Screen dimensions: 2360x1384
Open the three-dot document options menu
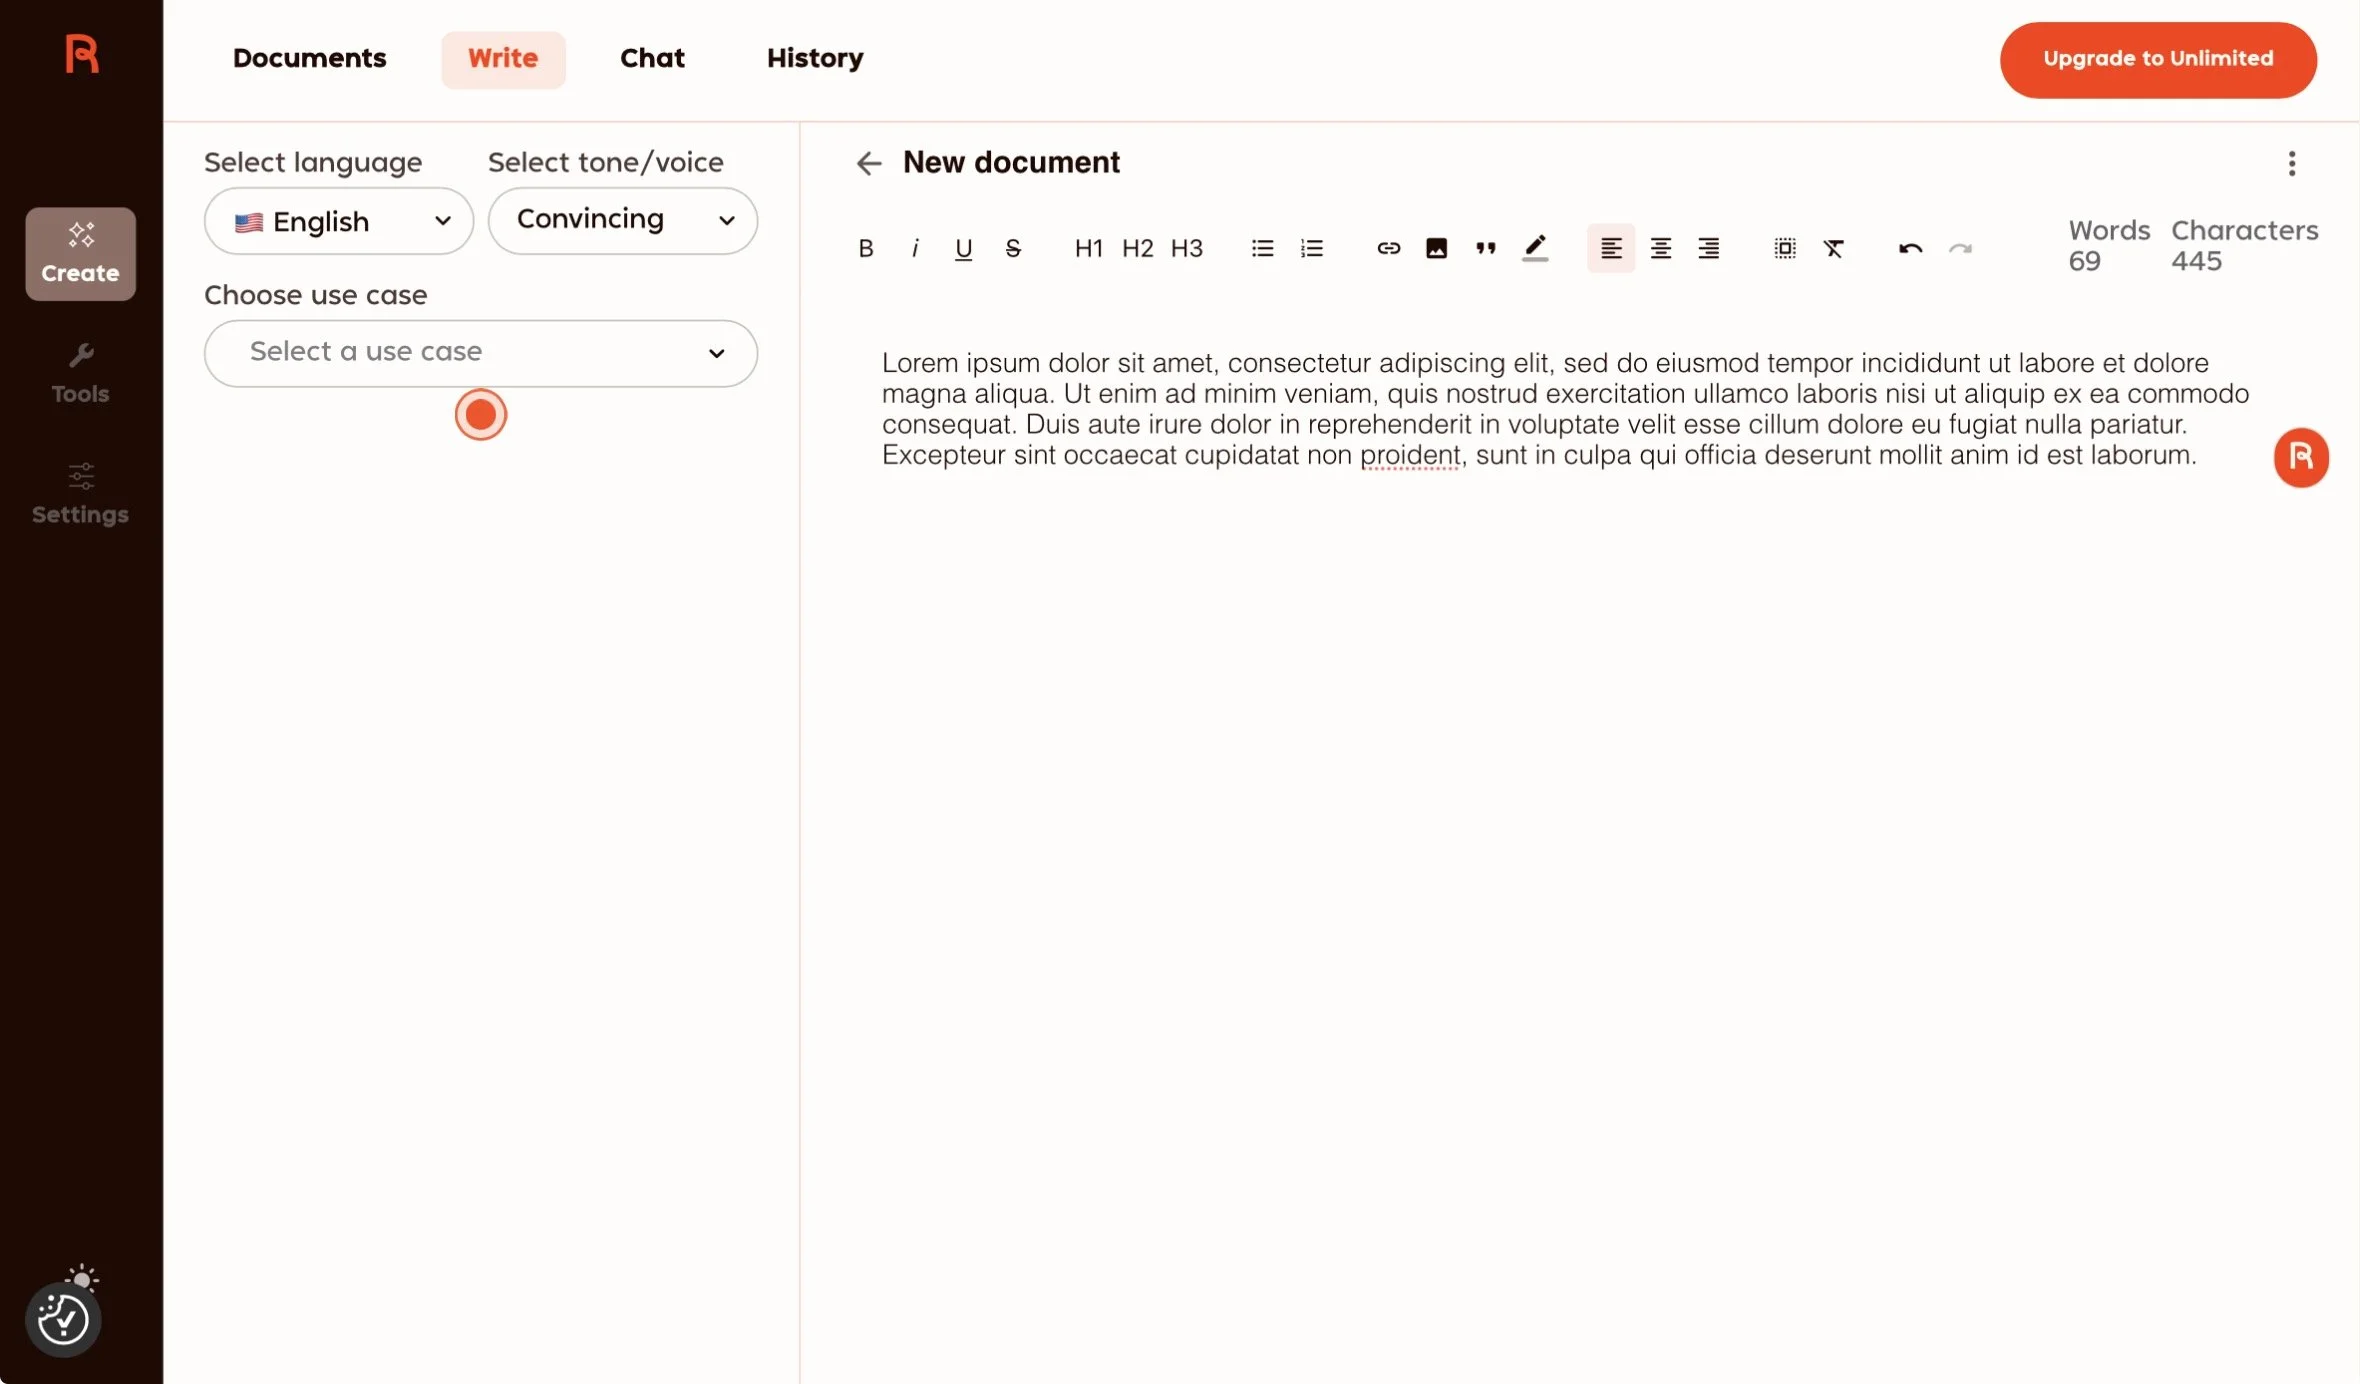point(2291,163)
